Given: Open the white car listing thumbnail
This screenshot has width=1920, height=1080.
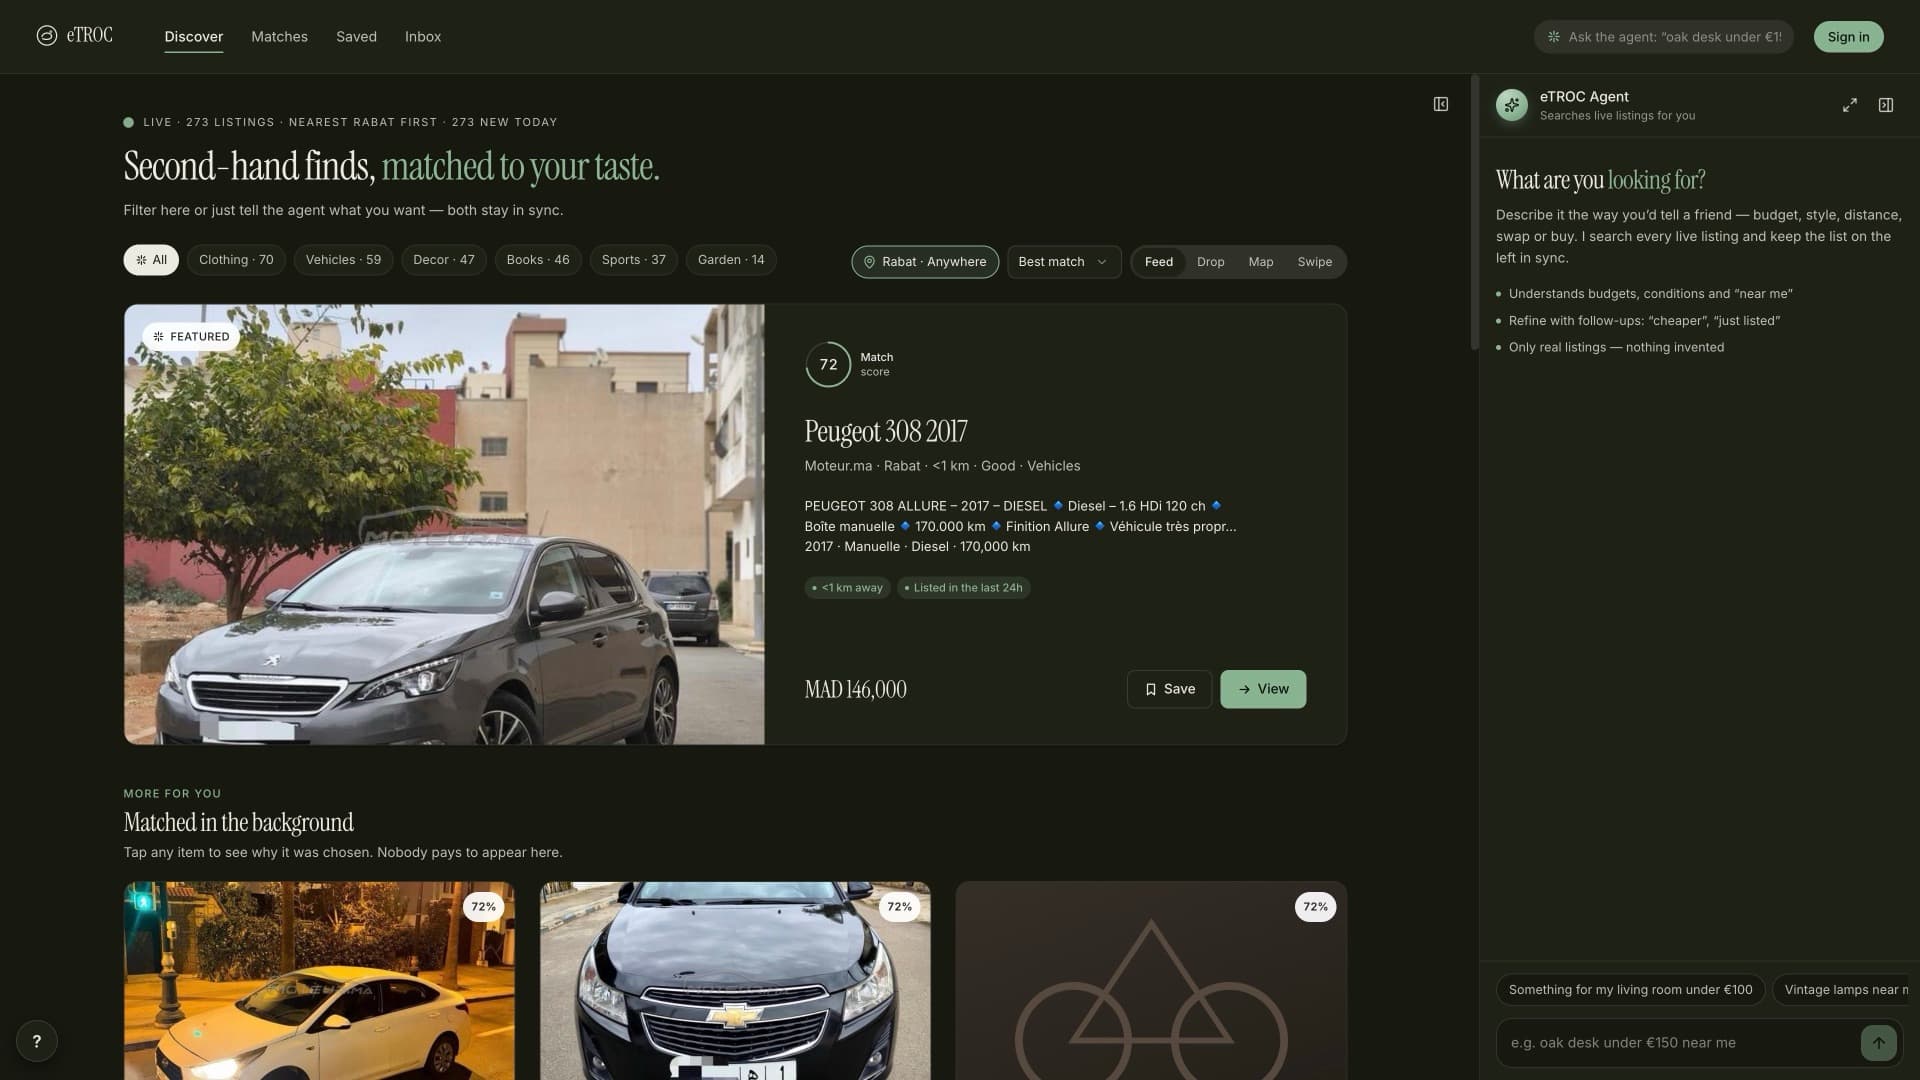Looking at the screenshot, I should [x=319, y=980].
